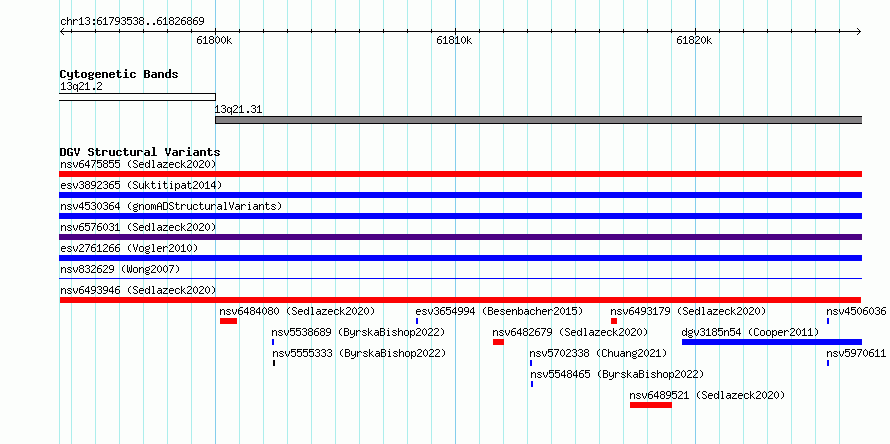890x444 pixels.
Task: Click the nsv4506036 label
Action: click(856, 311)
